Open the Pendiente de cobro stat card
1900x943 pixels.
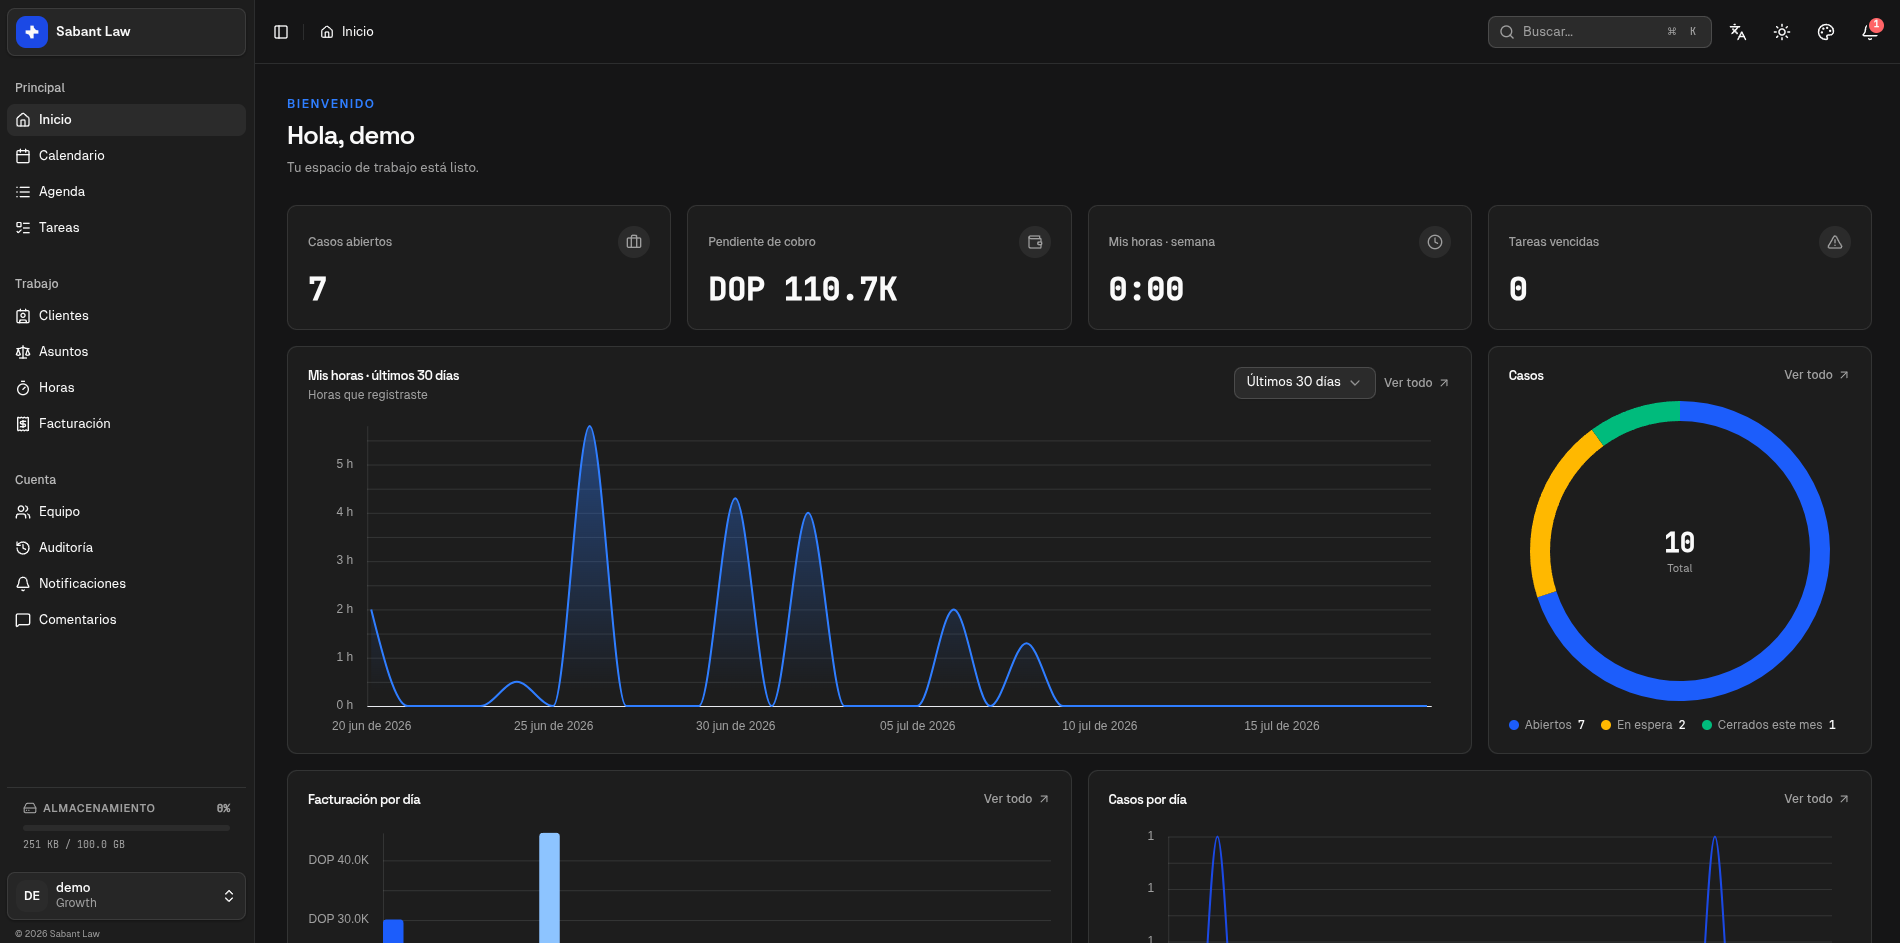879,267
